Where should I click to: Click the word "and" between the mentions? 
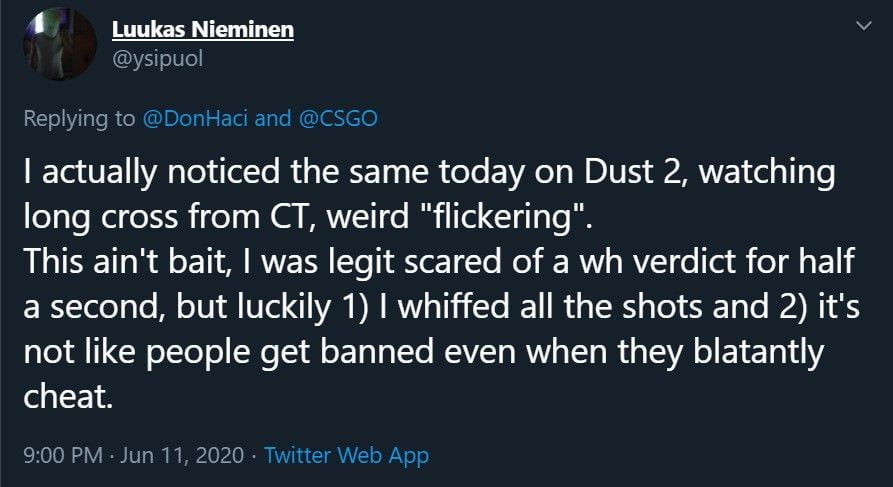(273, 118)
